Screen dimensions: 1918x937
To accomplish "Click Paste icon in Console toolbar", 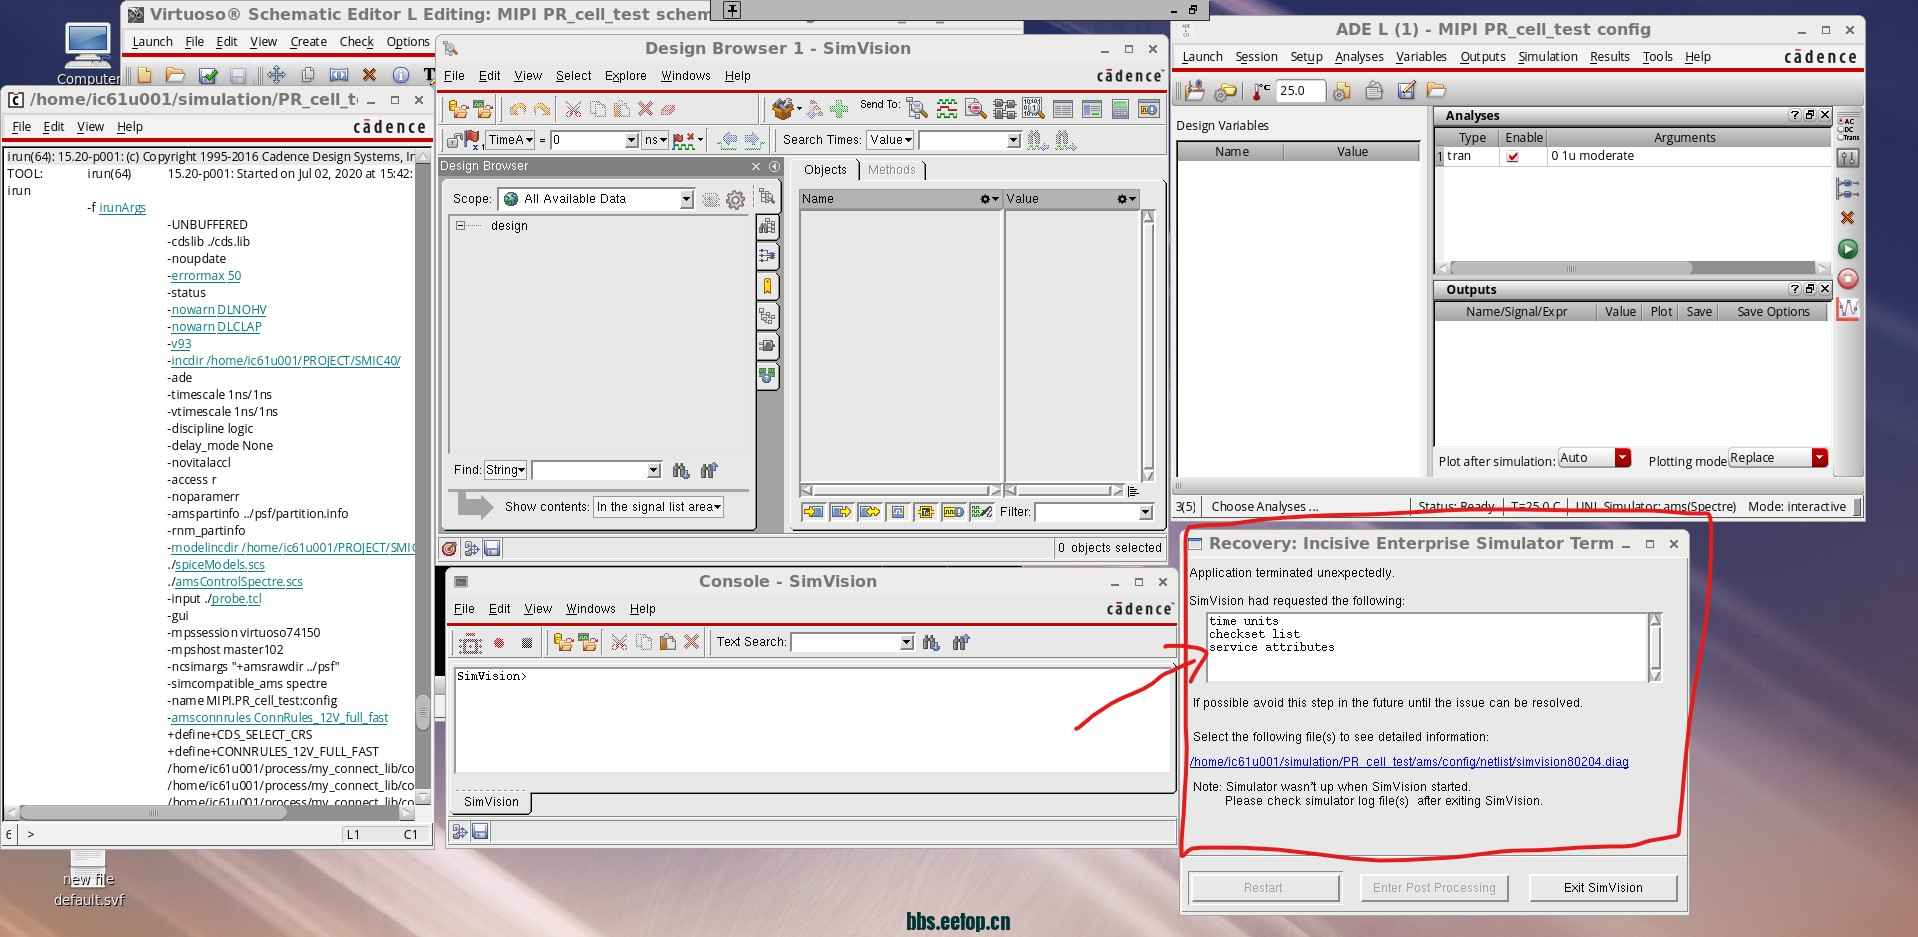I will tap(667, 642).
